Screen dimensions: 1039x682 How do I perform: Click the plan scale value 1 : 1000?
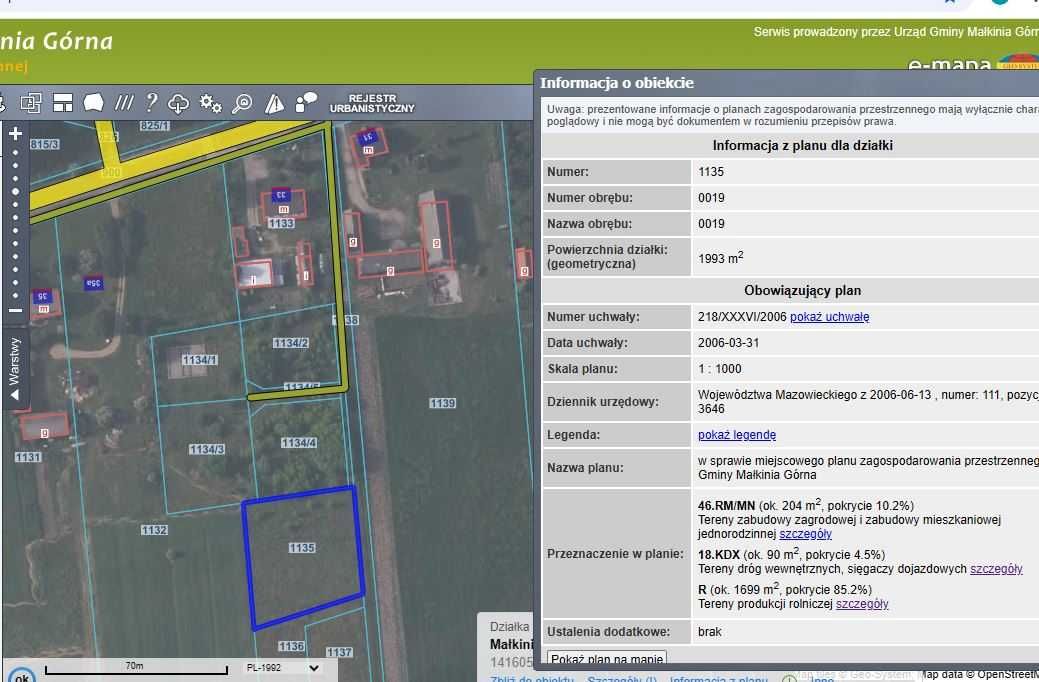(x=720, y=369)
